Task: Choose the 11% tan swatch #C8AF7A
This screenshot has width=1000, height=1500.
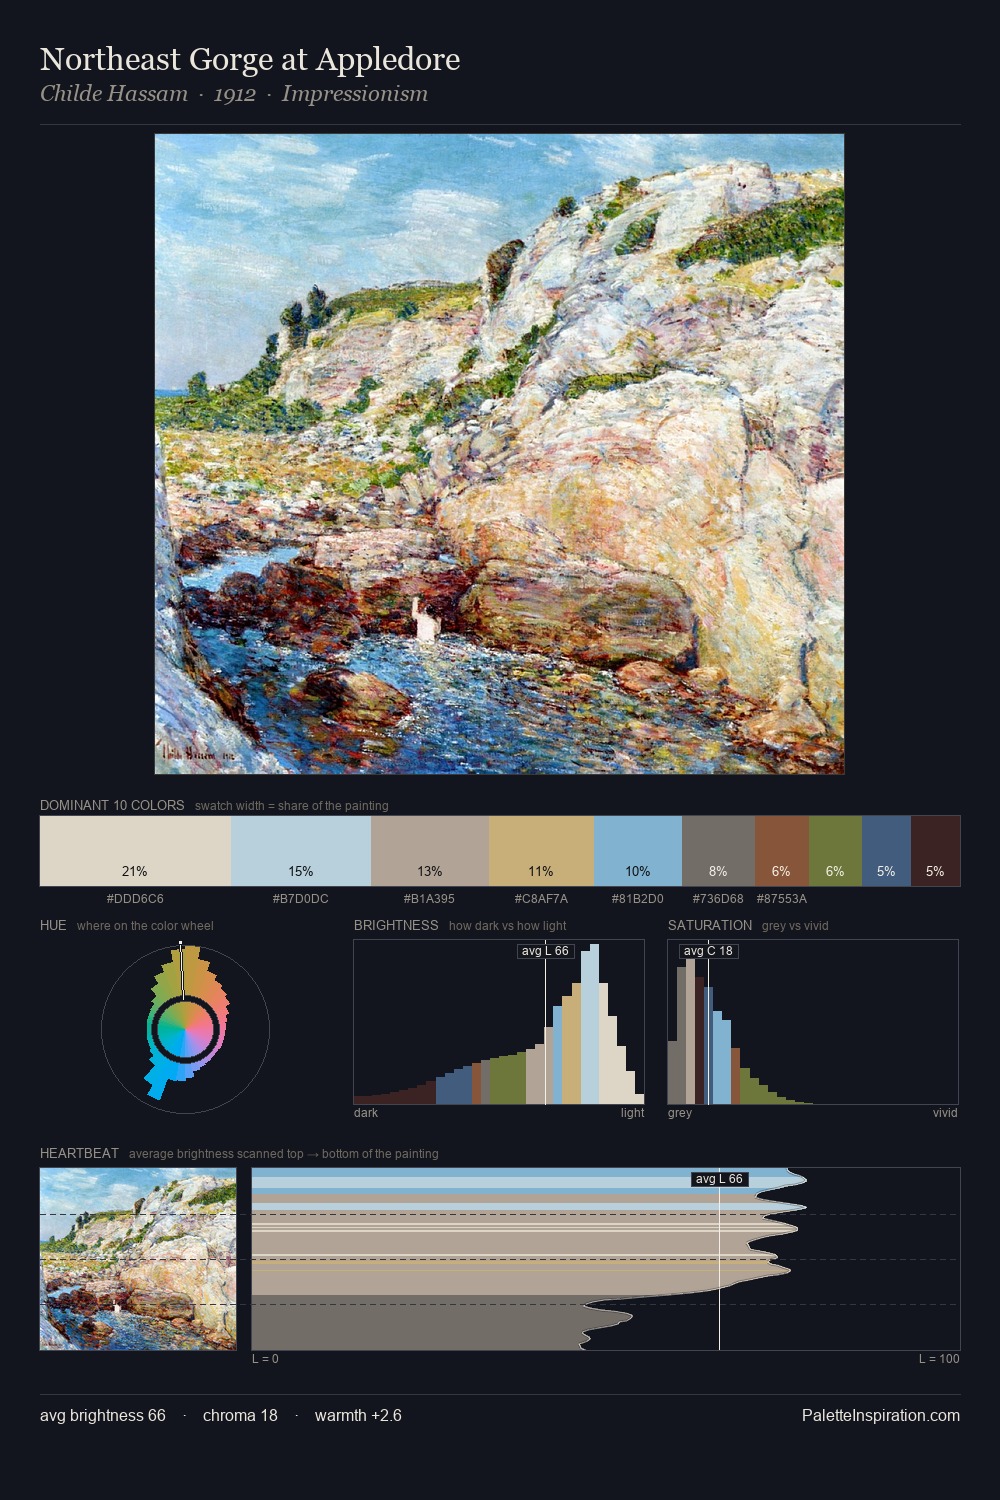Action: [541, 851]
